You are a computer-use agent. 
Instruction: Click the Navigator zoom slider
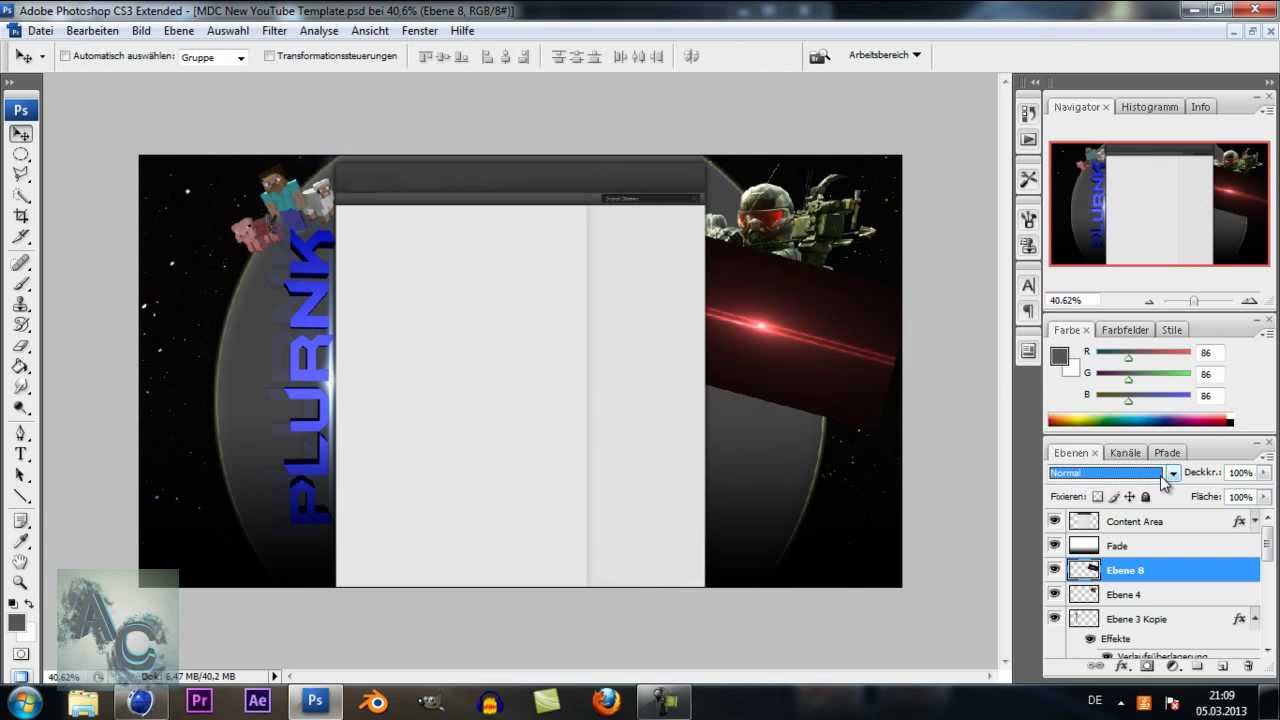(x=1194, y=301)
